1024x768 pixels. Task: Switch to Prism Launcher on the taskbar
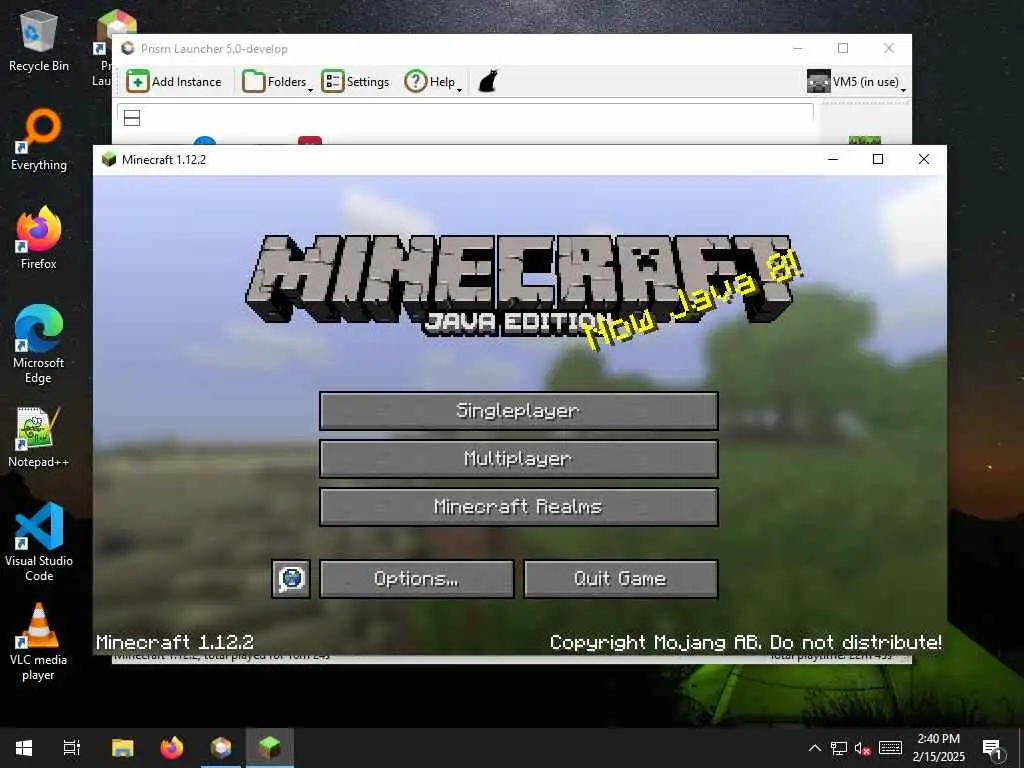coord(221,748)
